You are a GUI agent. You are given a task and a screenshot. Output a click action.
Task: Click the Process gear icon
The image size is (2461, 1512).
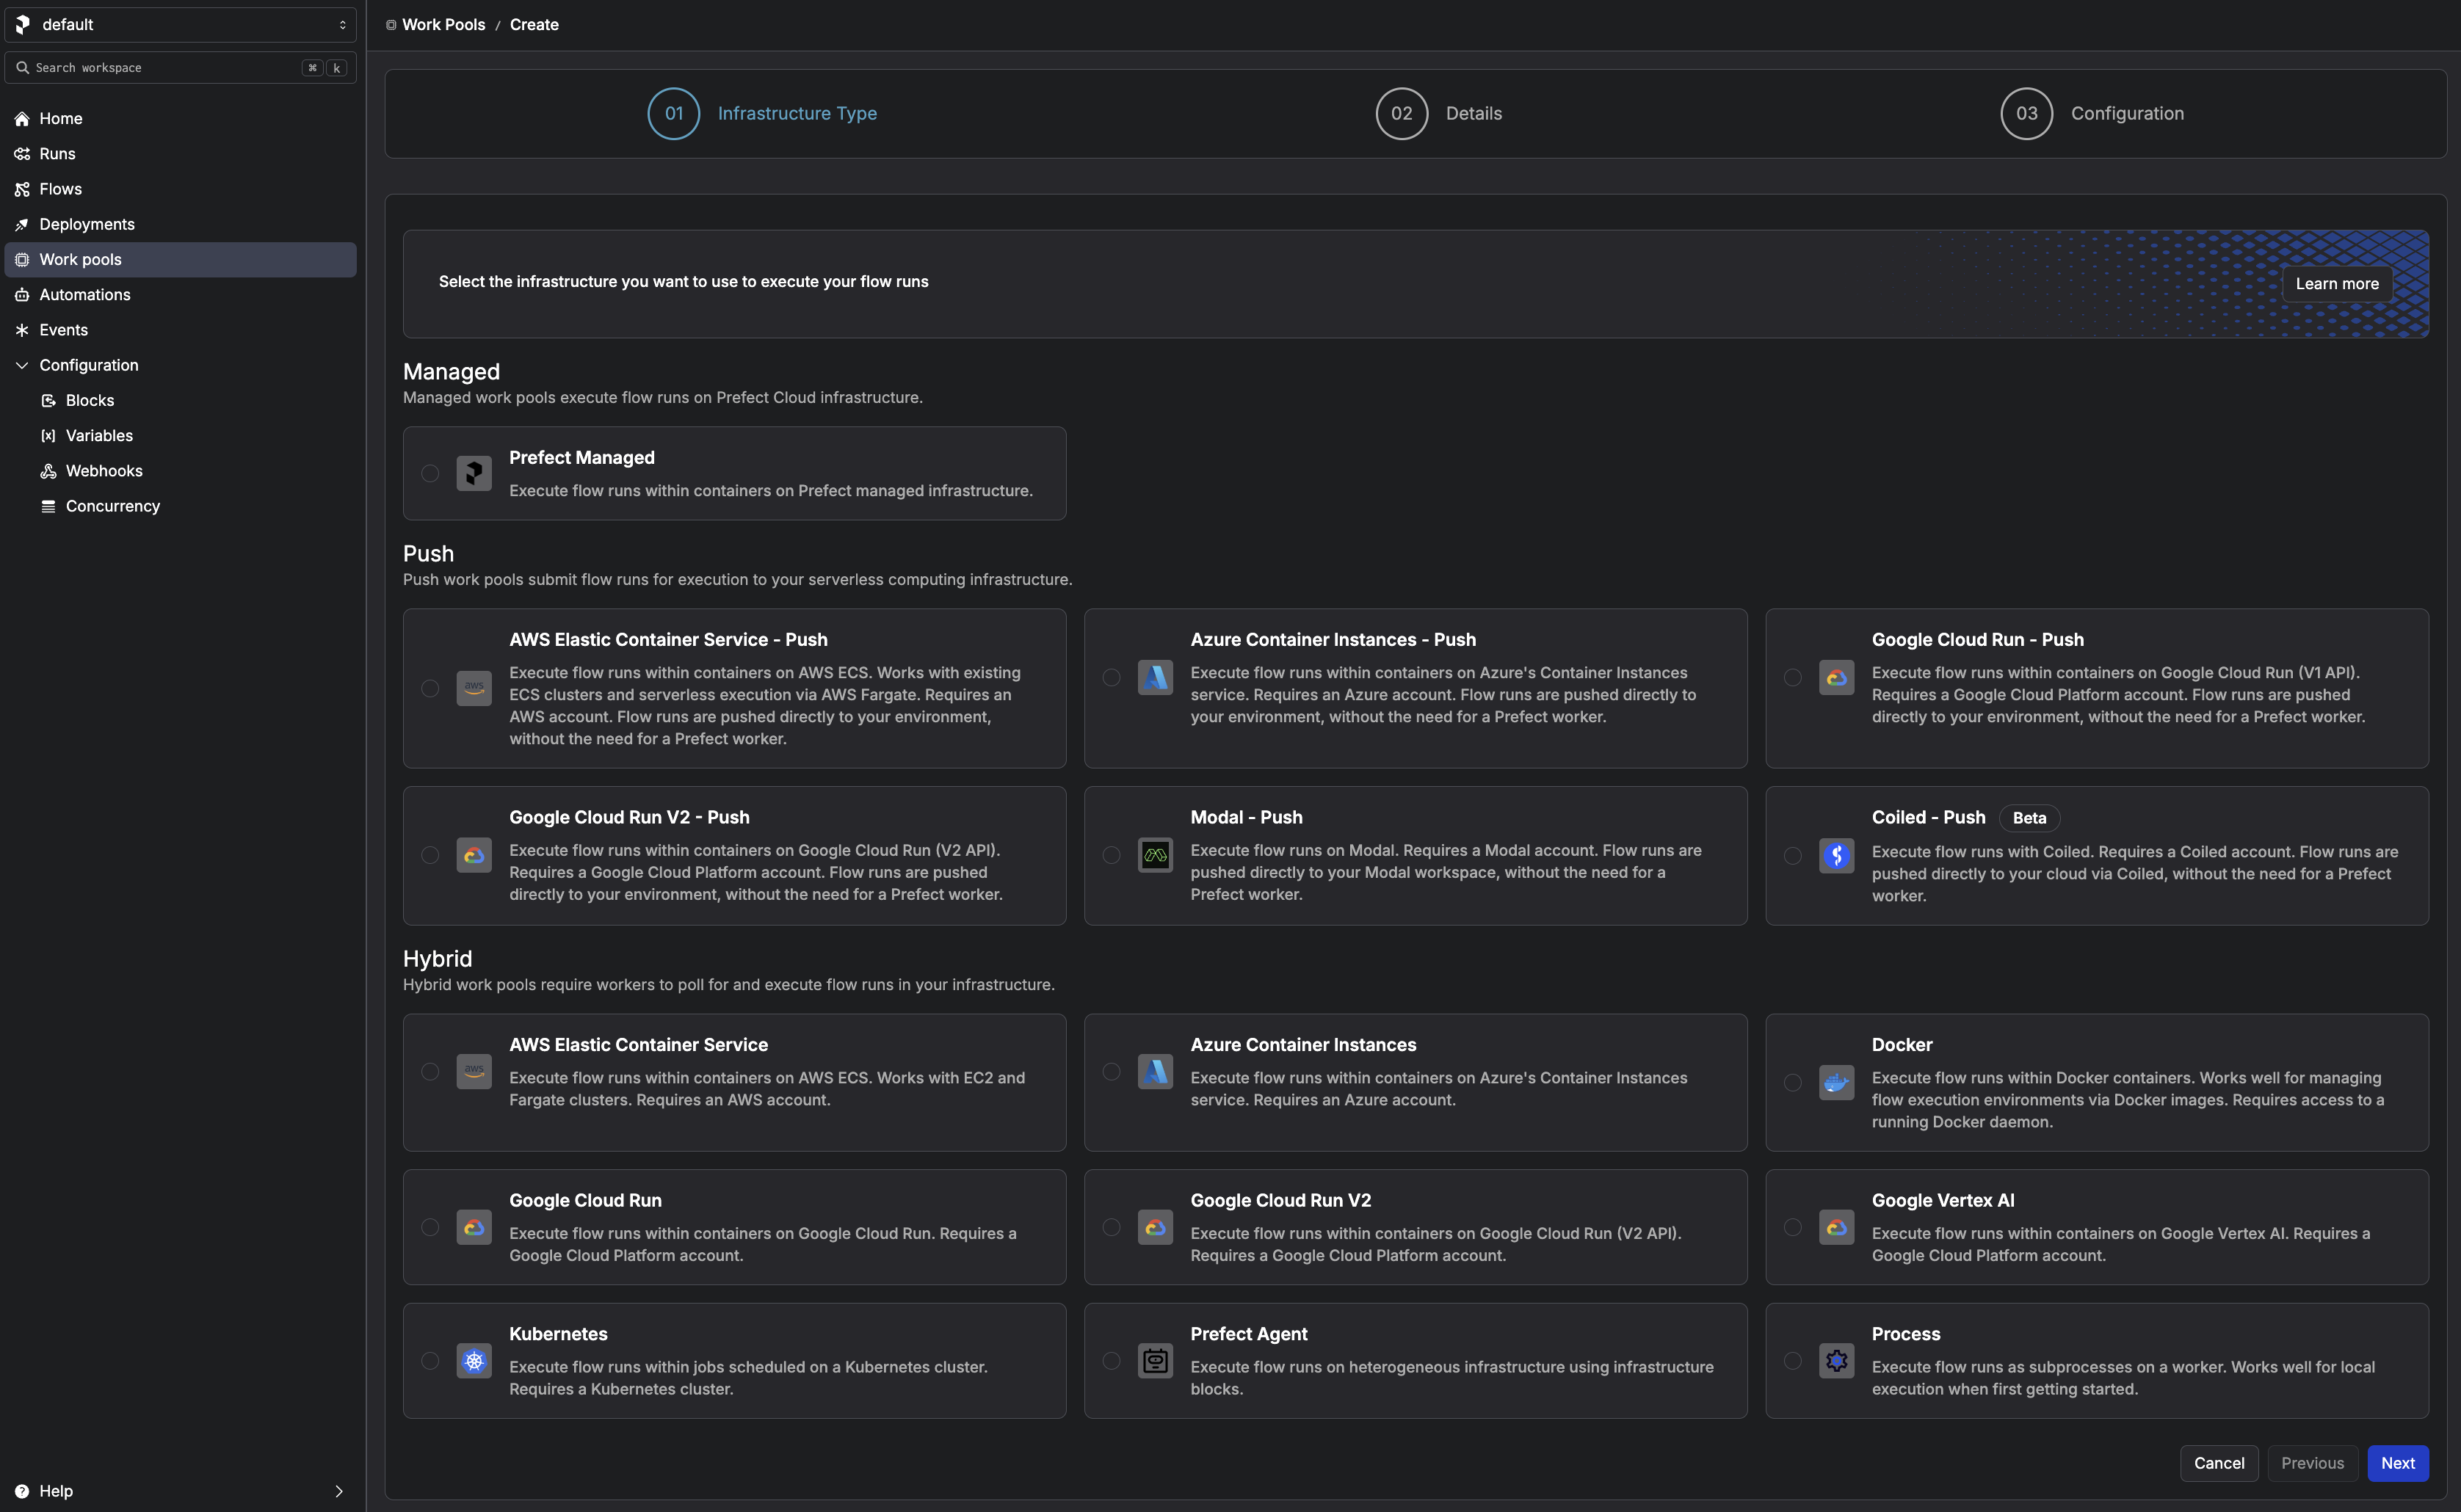(1836, 1360)
